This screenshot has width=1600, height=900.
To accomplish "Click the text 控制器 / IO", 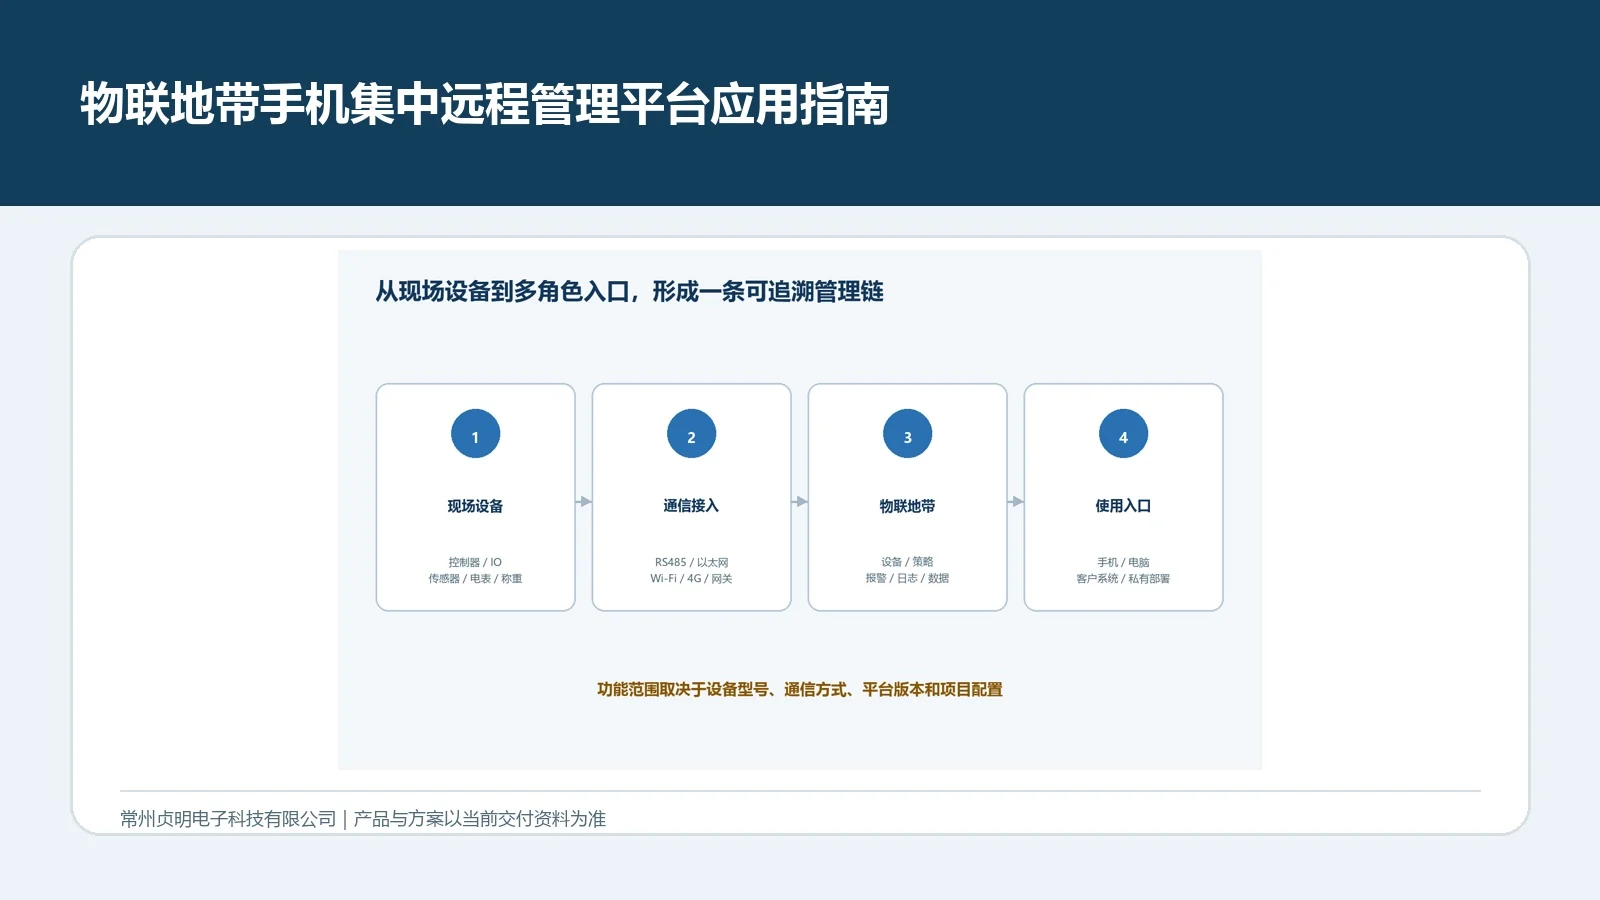I will (475, 562).
